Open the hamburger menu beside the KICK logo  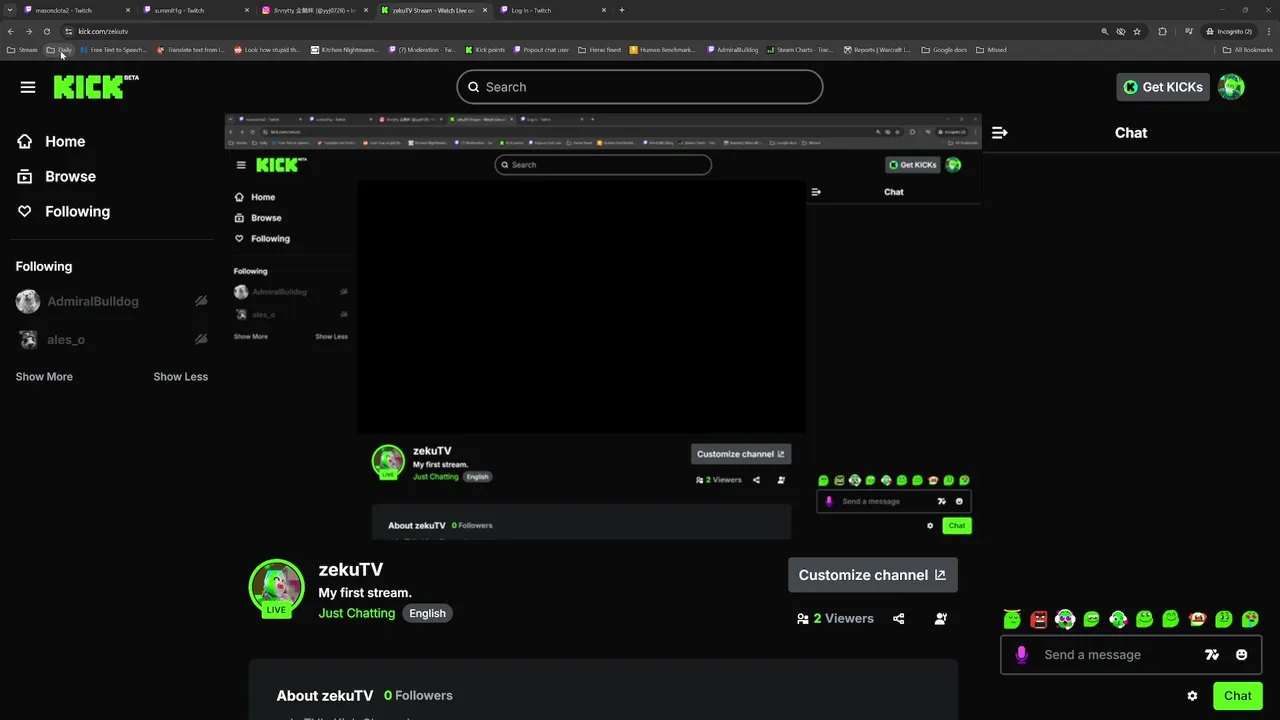tap(28, 87)
